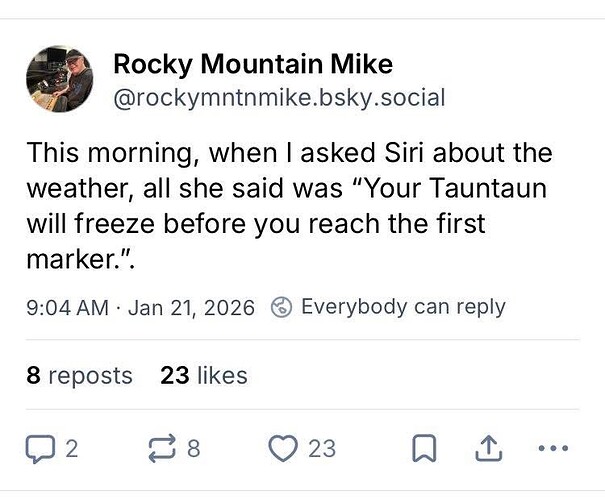This screenshot has width=605, height=499.
Task: View the "8 reposts" list
Action: pos(79,376)
